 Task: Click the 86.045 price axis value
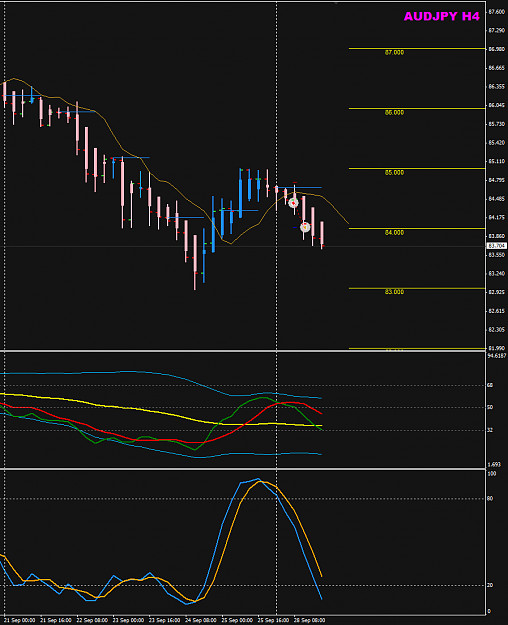(496, 105)
